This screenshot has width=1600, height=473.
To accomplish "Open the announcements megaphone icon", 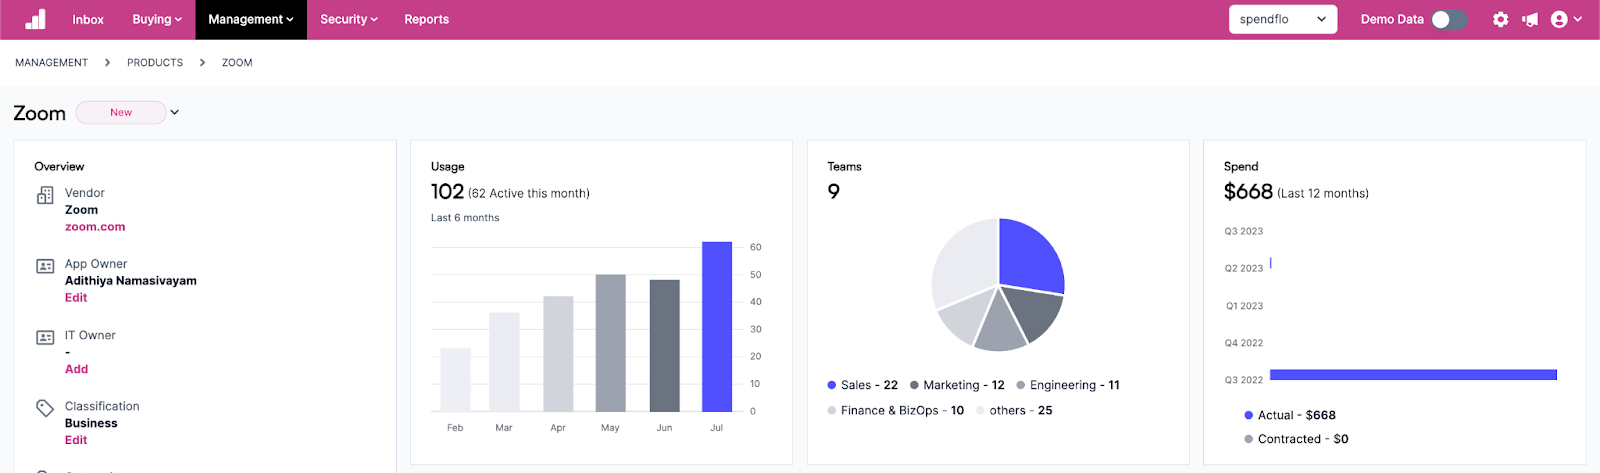I will (1530, 19).
